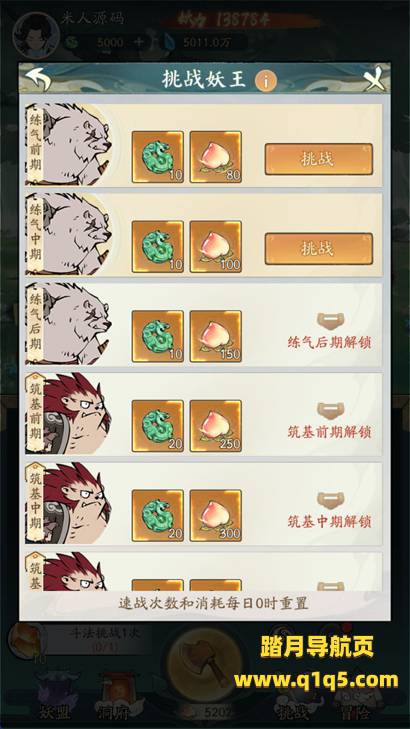Tap the jade reward showing 20 in 筑基中期 row
410x729 pixels.
pos(158,515)
